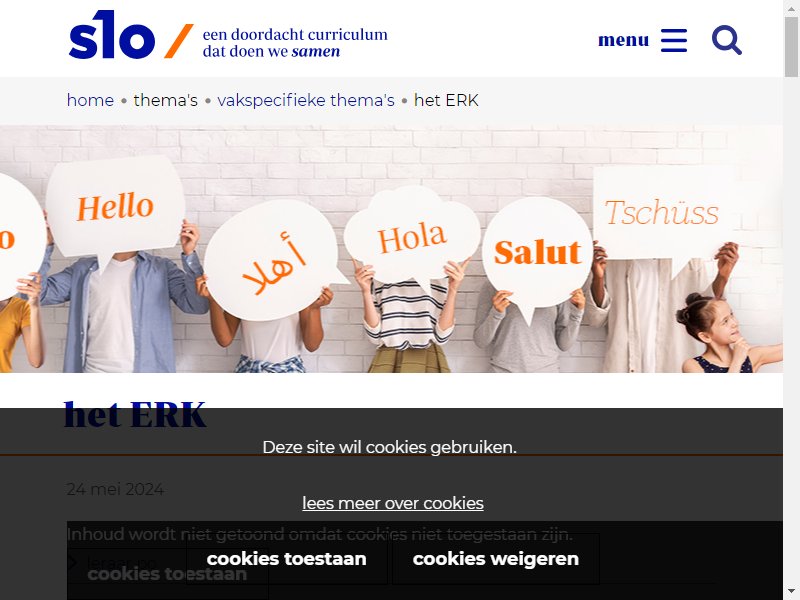800x600 pixels.
Task: Click the vertical scrollbar thumb
Action: (791, 46)
